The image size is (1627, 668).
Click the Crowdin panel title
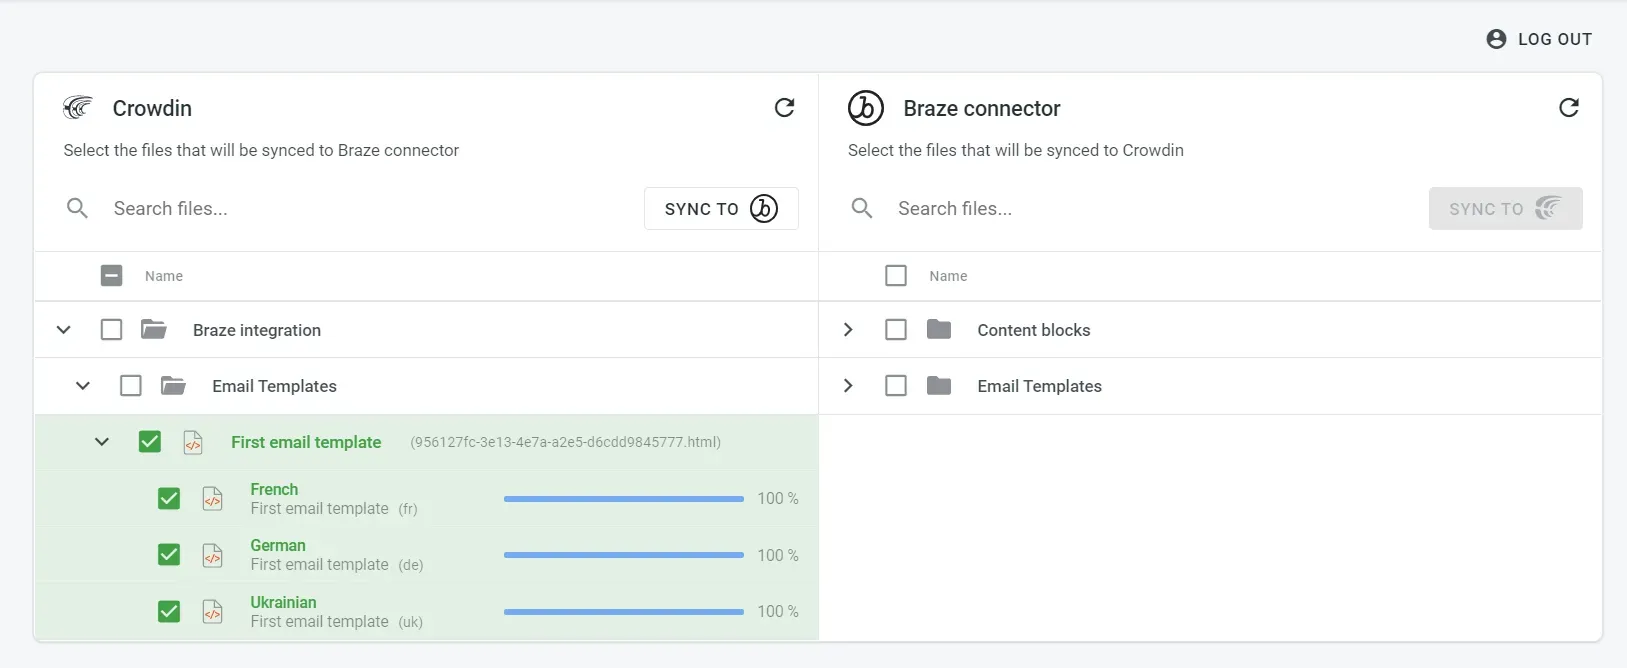point(152,108)
